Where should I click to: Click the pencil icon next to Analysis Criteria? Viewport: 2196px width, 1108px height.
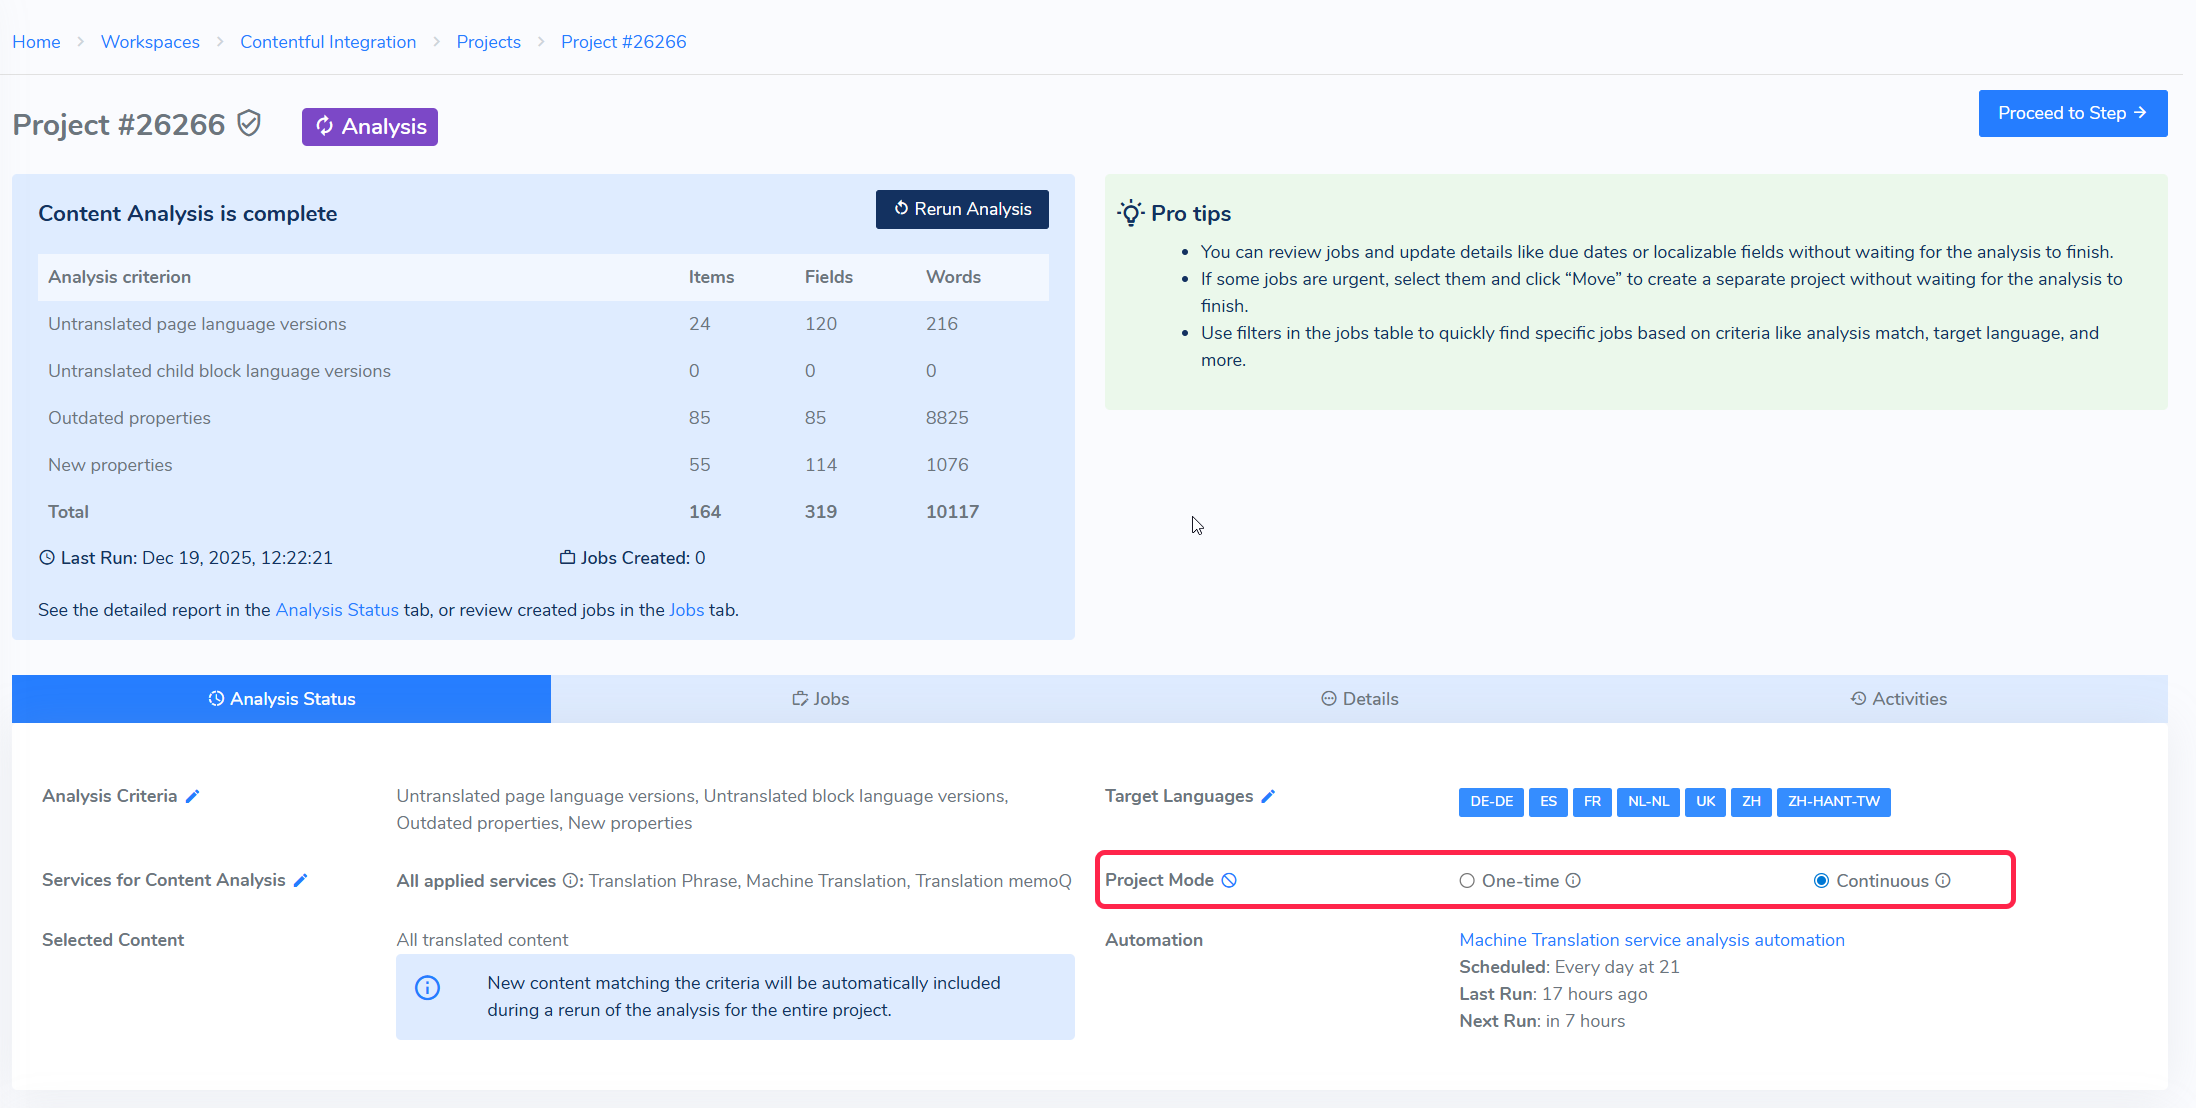193,796
